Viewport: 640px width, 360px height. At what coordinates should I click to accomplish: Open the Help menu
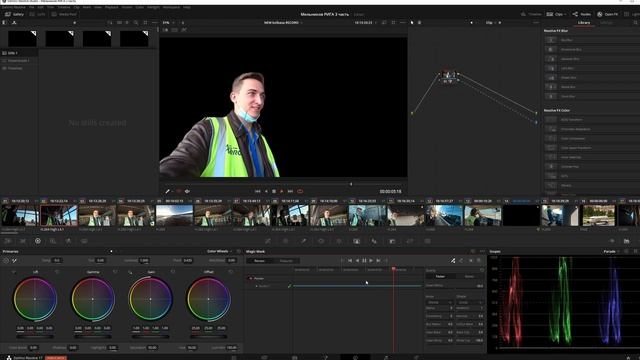click(x=187, y=7)
